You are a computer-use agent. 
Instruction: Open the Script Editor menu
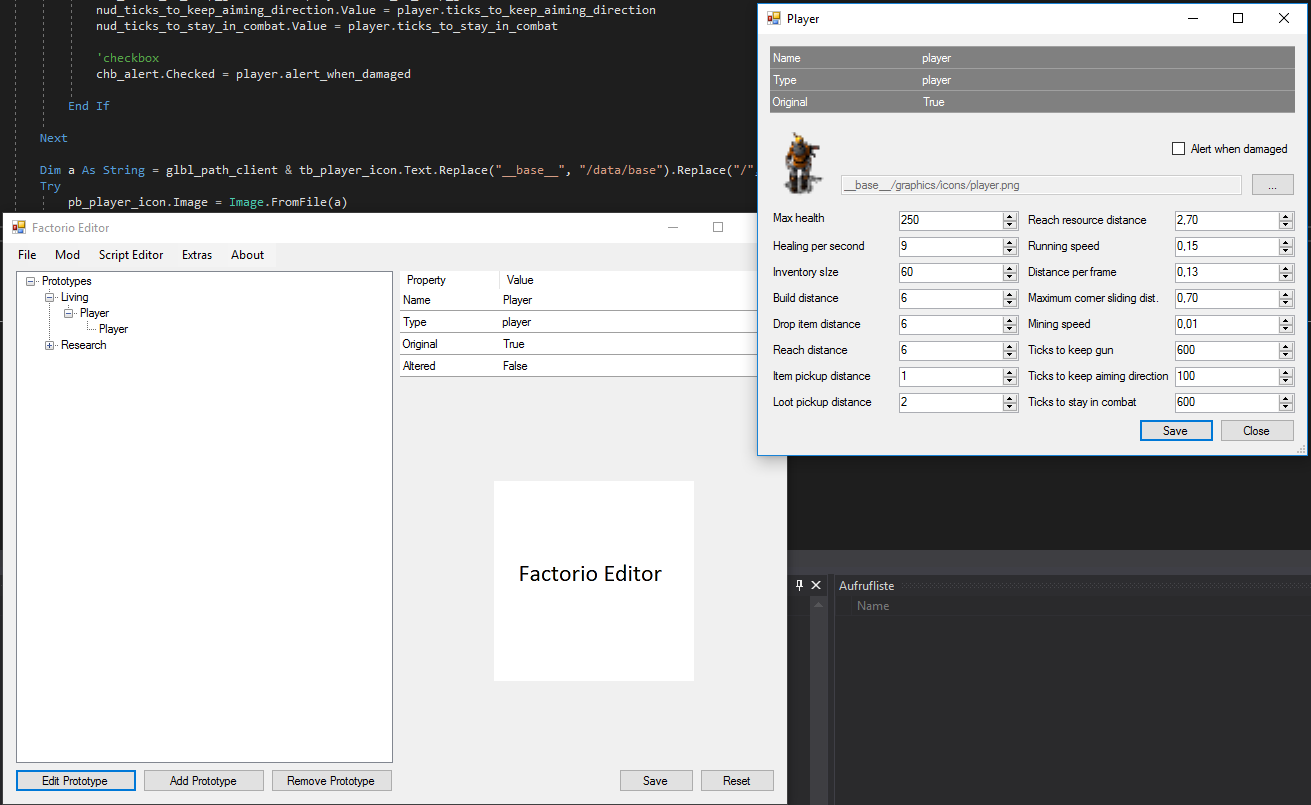131,255
